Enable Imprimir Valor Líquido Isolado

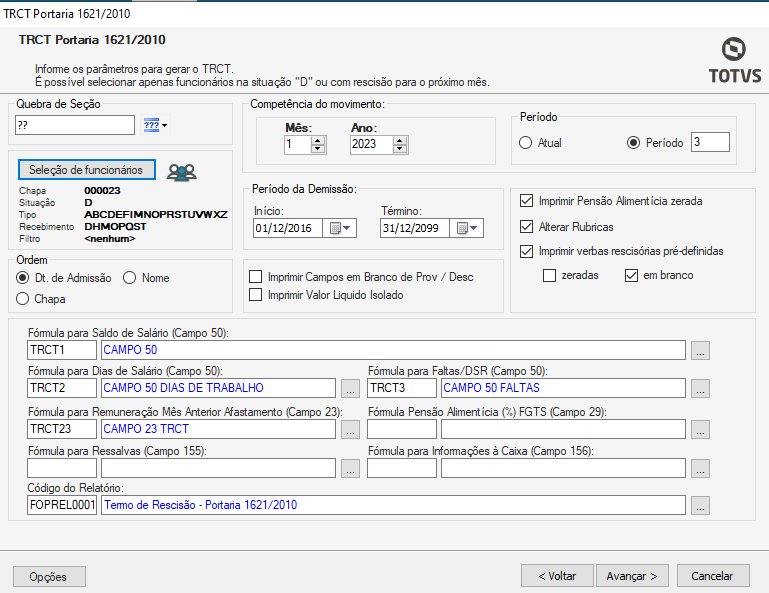coord(257,295)
